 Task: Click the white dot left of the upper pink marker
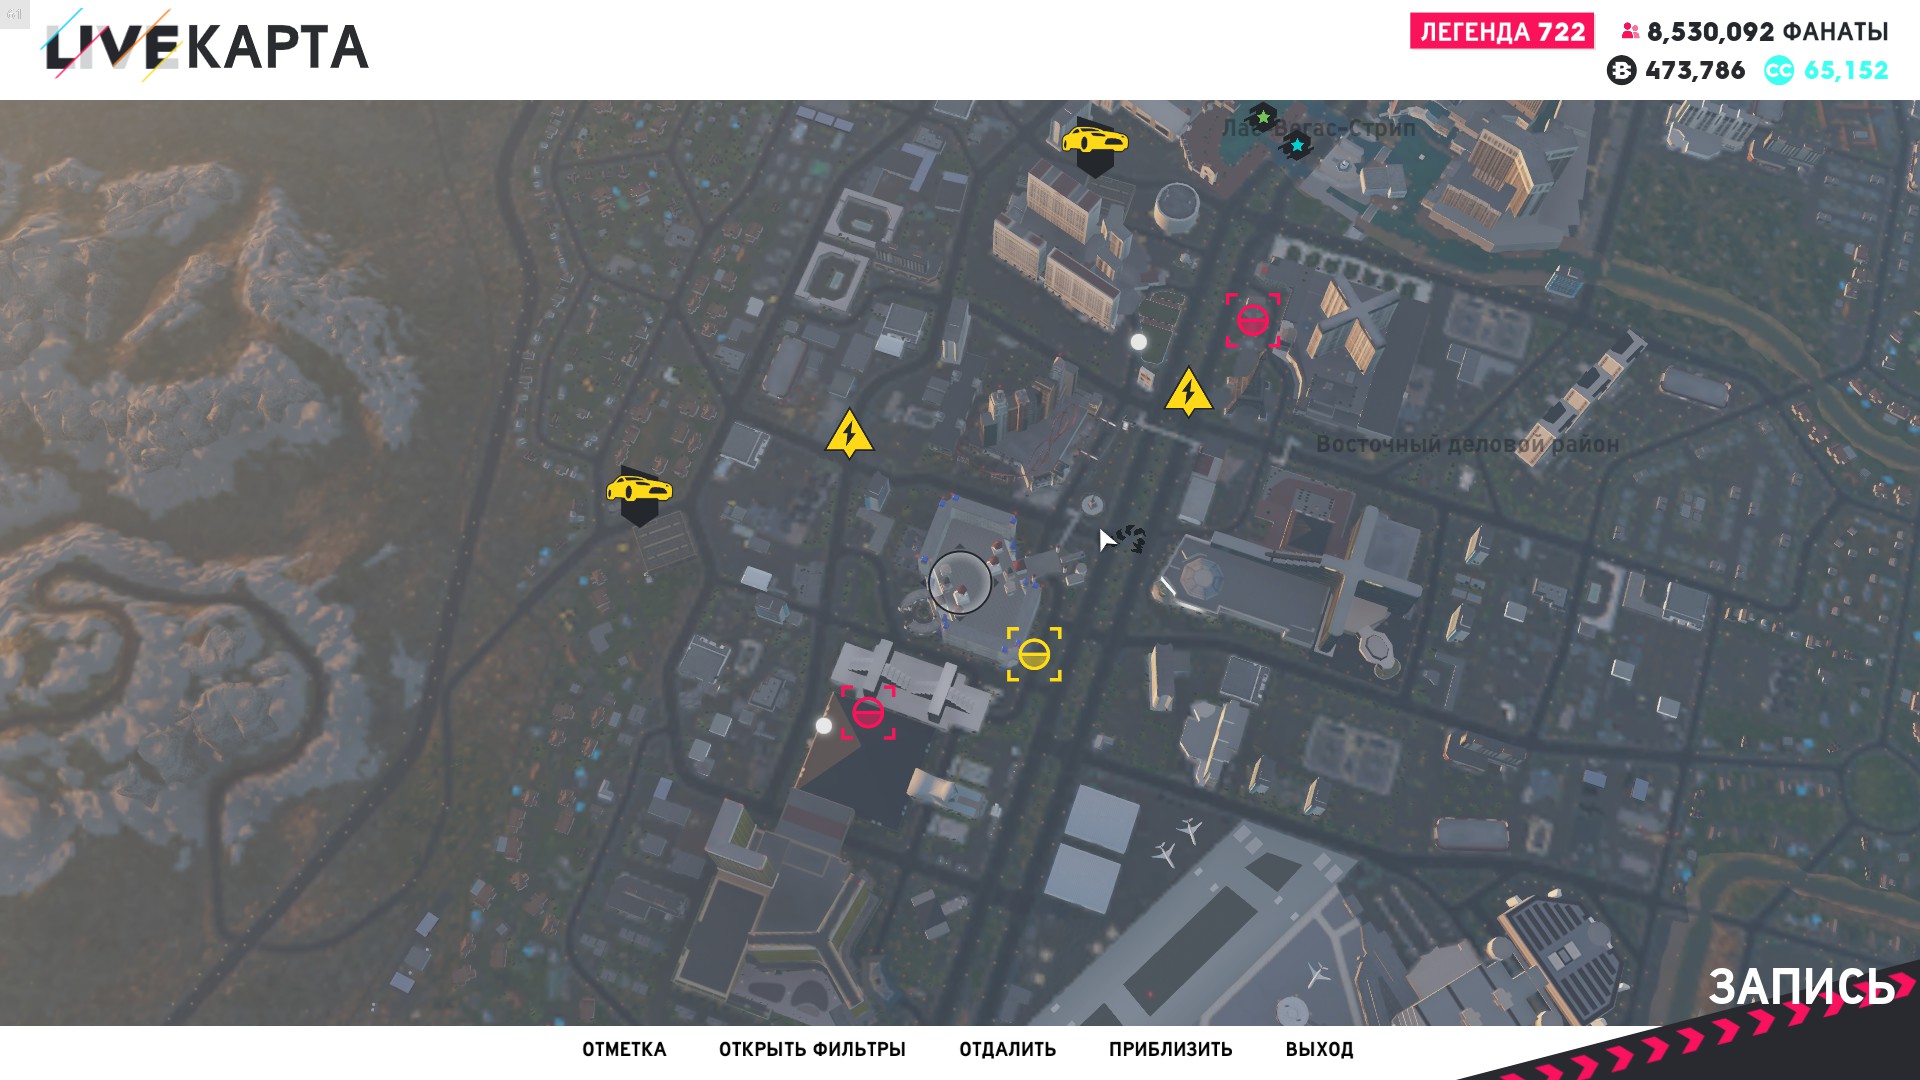click(x=1138, y=342)
